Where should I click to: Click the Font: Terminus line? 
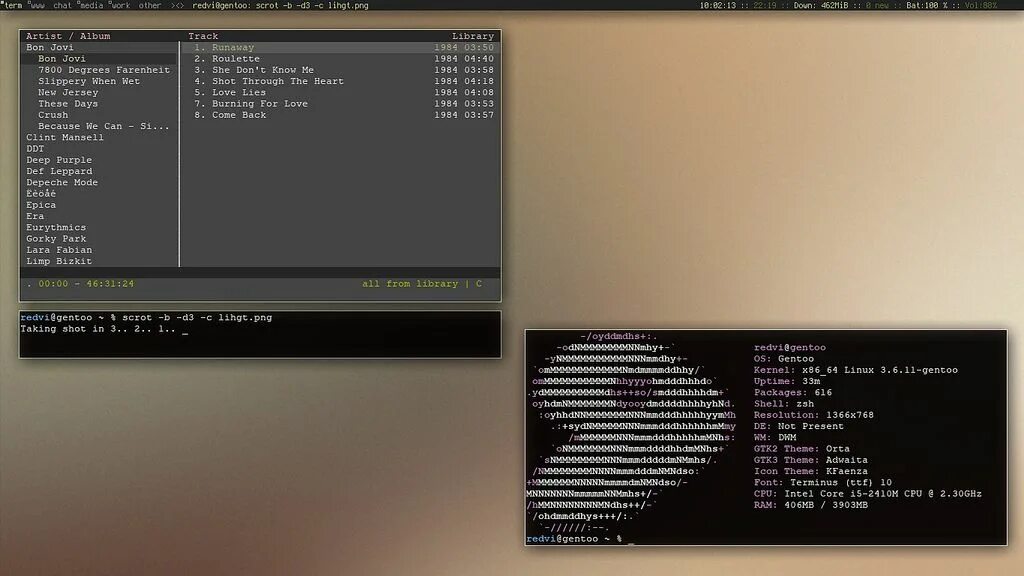823,482
